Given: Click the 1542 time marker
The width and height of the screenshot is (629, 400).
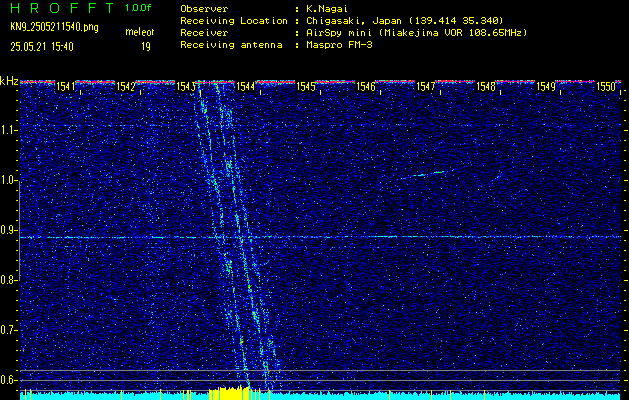Looking at the screenshot, I should point(125,86).
